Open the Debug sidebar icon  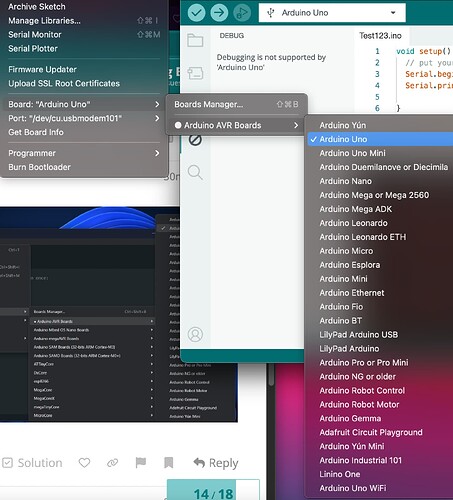195,139
